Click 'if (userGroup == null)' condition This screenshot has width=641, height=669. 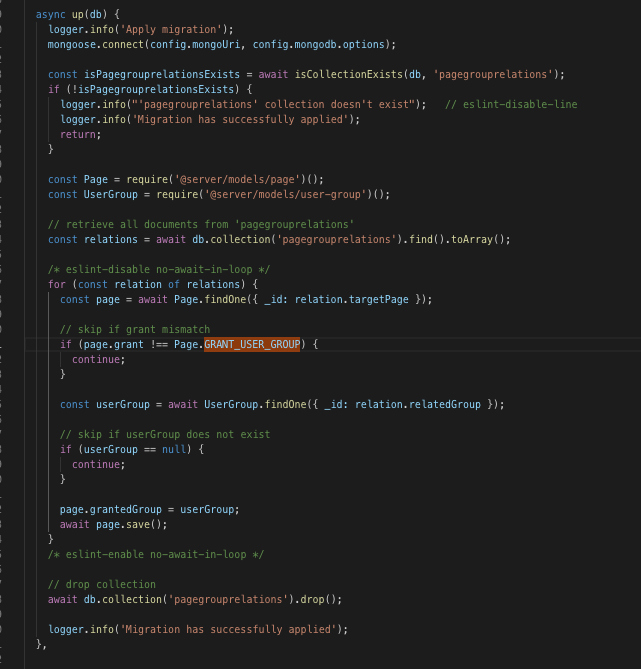tap(132, 449)
